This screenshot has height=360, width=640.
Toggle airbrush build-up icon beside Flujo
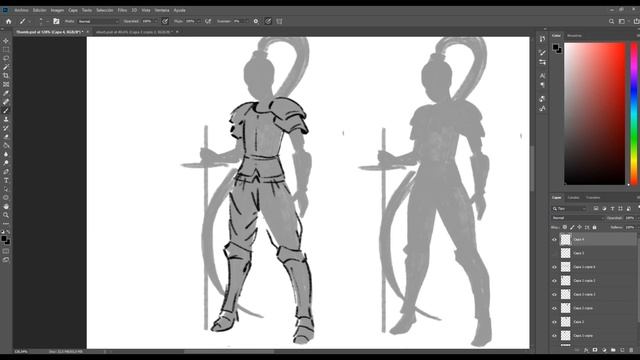[x=208, y=21]
